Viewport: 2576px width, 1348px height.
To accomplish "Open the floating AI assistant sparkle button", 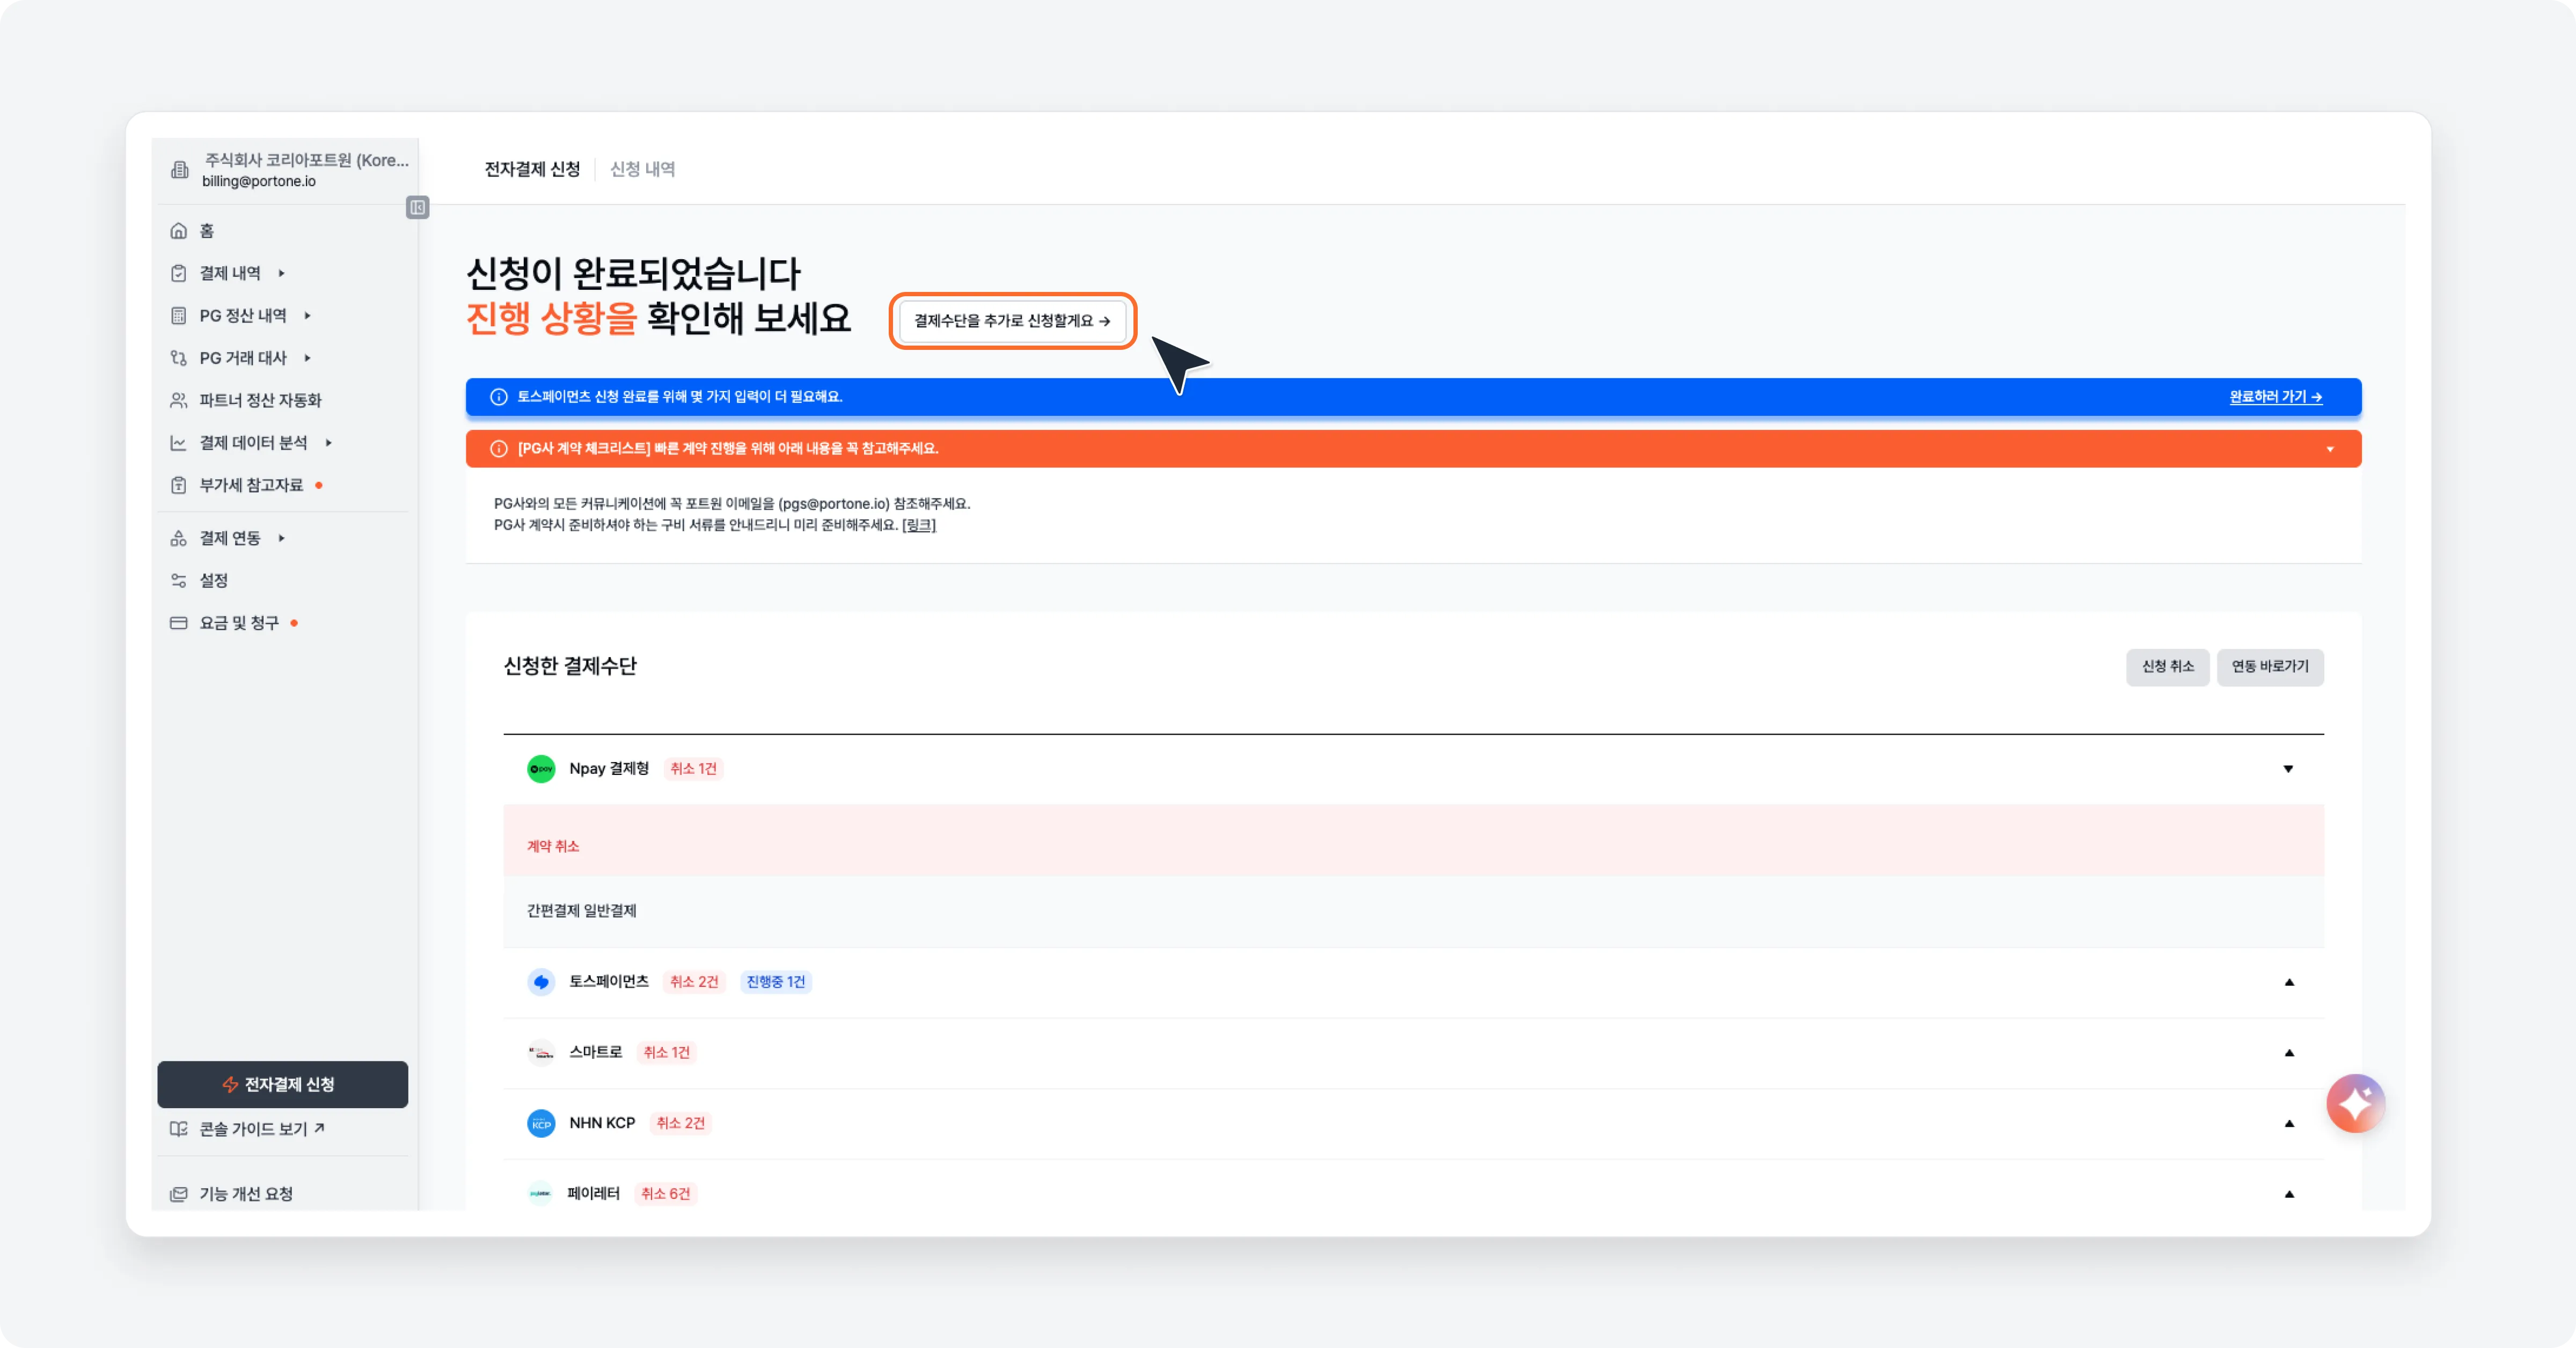I will pos(2355,1103).
